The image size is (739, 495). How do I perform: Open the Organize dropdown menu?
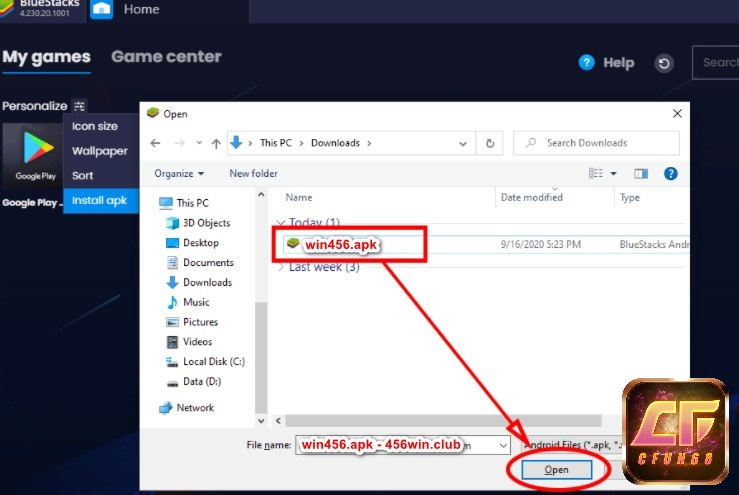(x=179, y=173)
